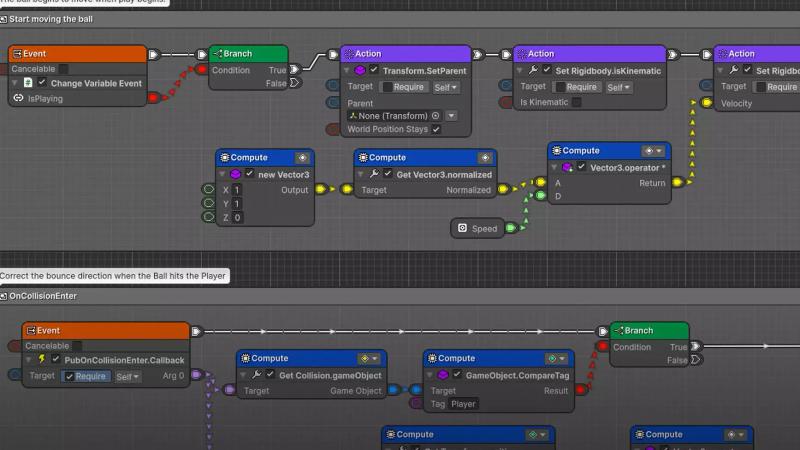800x450 pixels.
Task: Click the wrench icon beside Get Collision.gameObject
Action: tap(257, 375)
